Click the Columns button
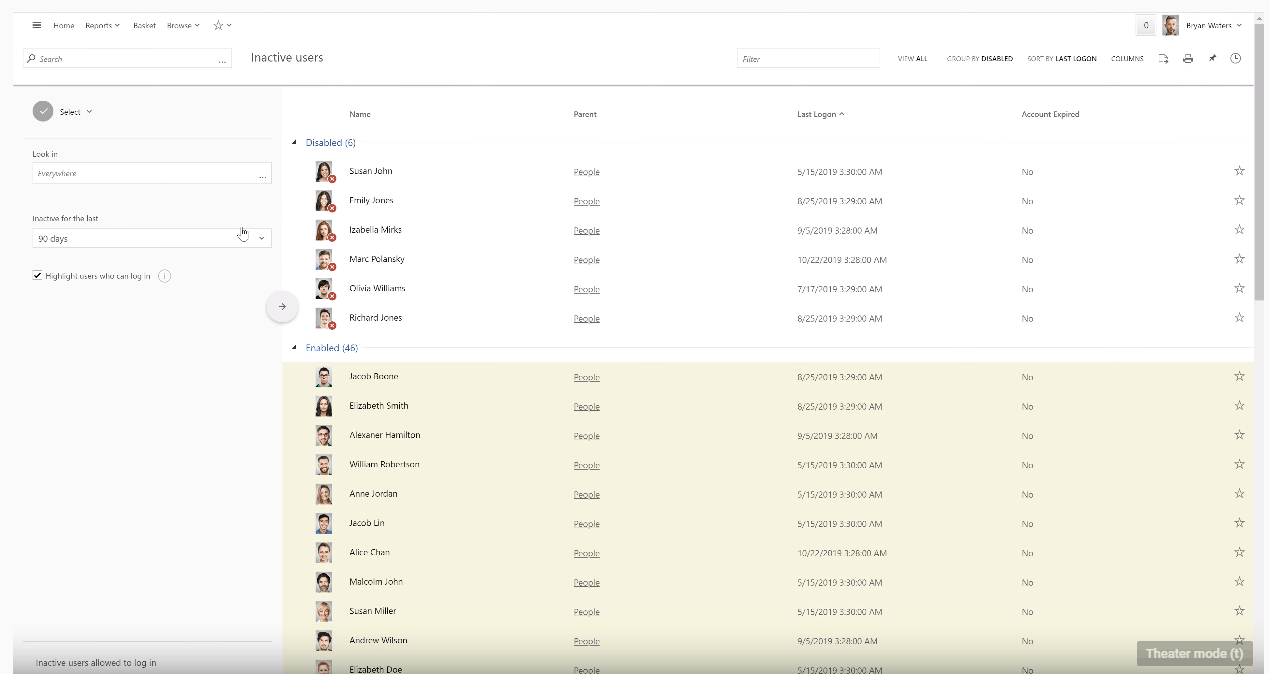 pos(1127,59)
